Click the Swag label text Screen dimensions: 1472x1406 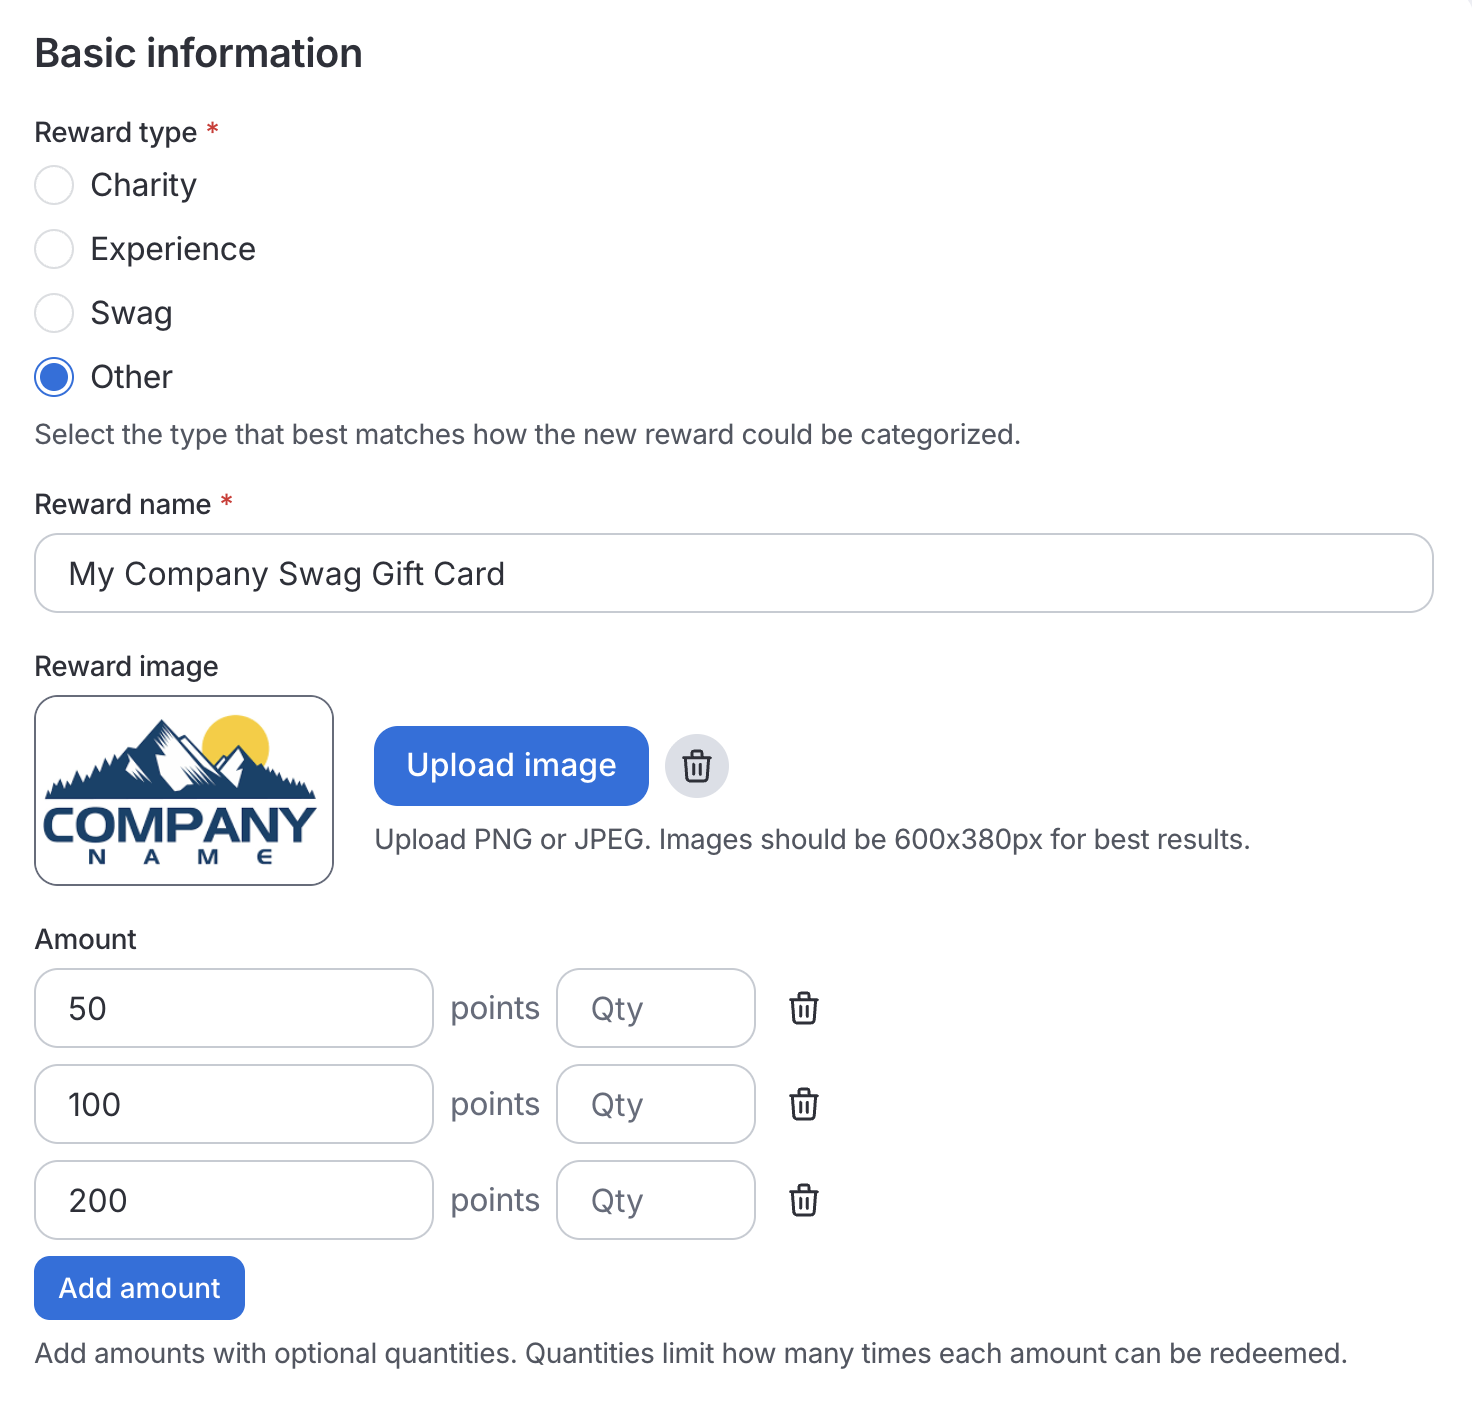pos(131,313)
